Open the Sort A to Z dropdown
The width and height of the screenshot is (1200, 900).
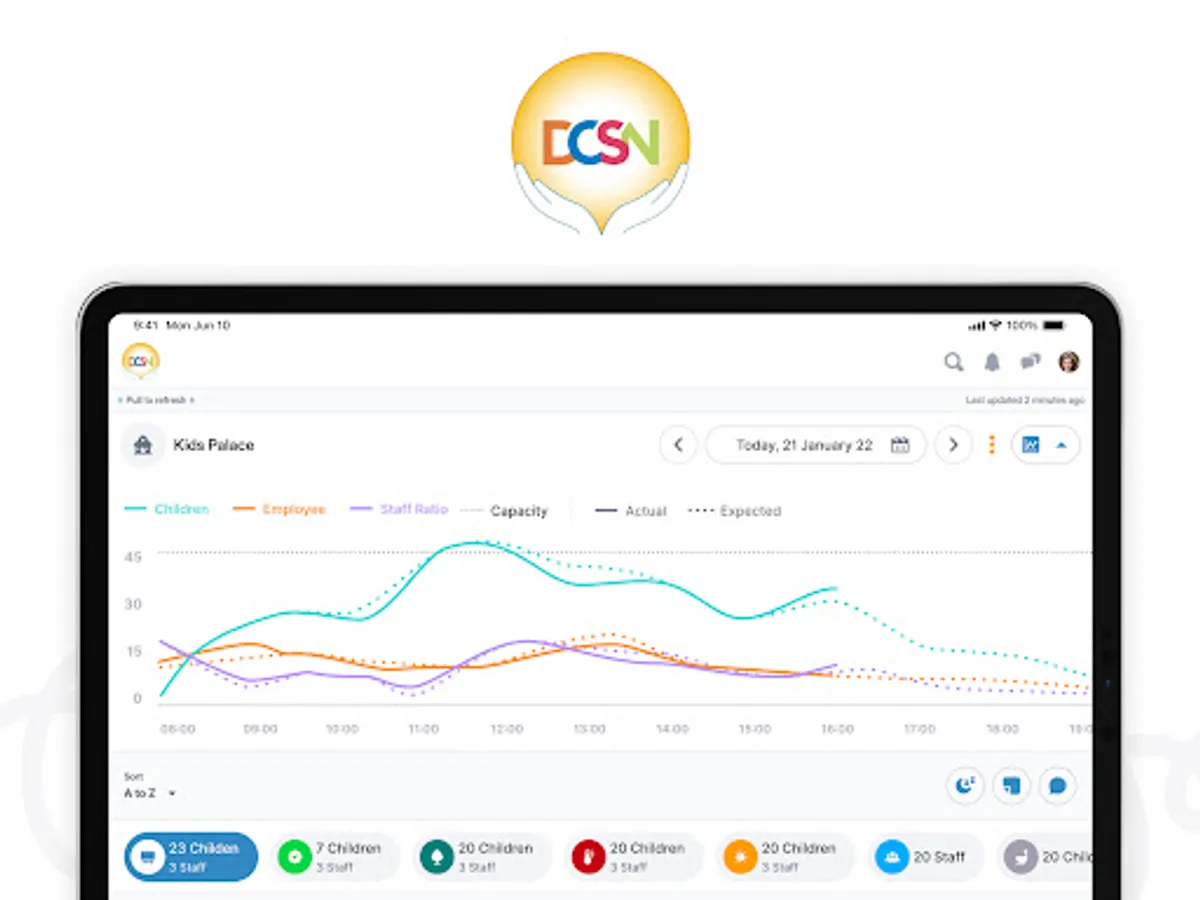tap(150, 787)
